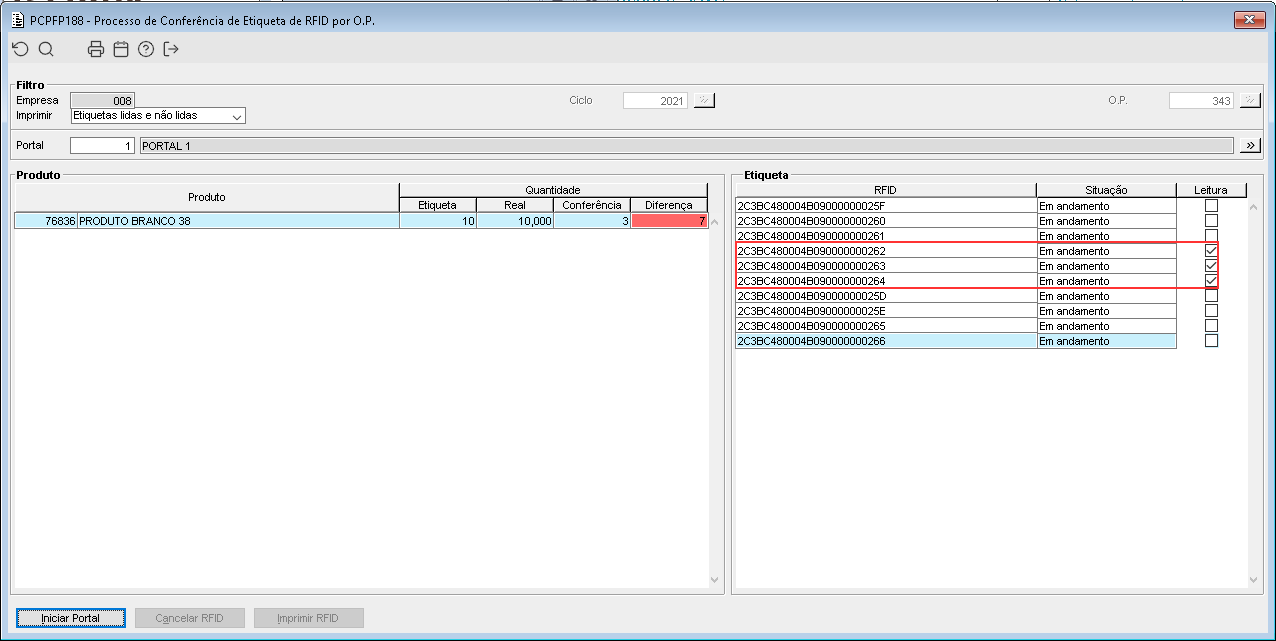Image resolution: width=1276 pixels, height=641 pixels.
Task: Click the Cancelar RFID button
Action: coord(190,618)
